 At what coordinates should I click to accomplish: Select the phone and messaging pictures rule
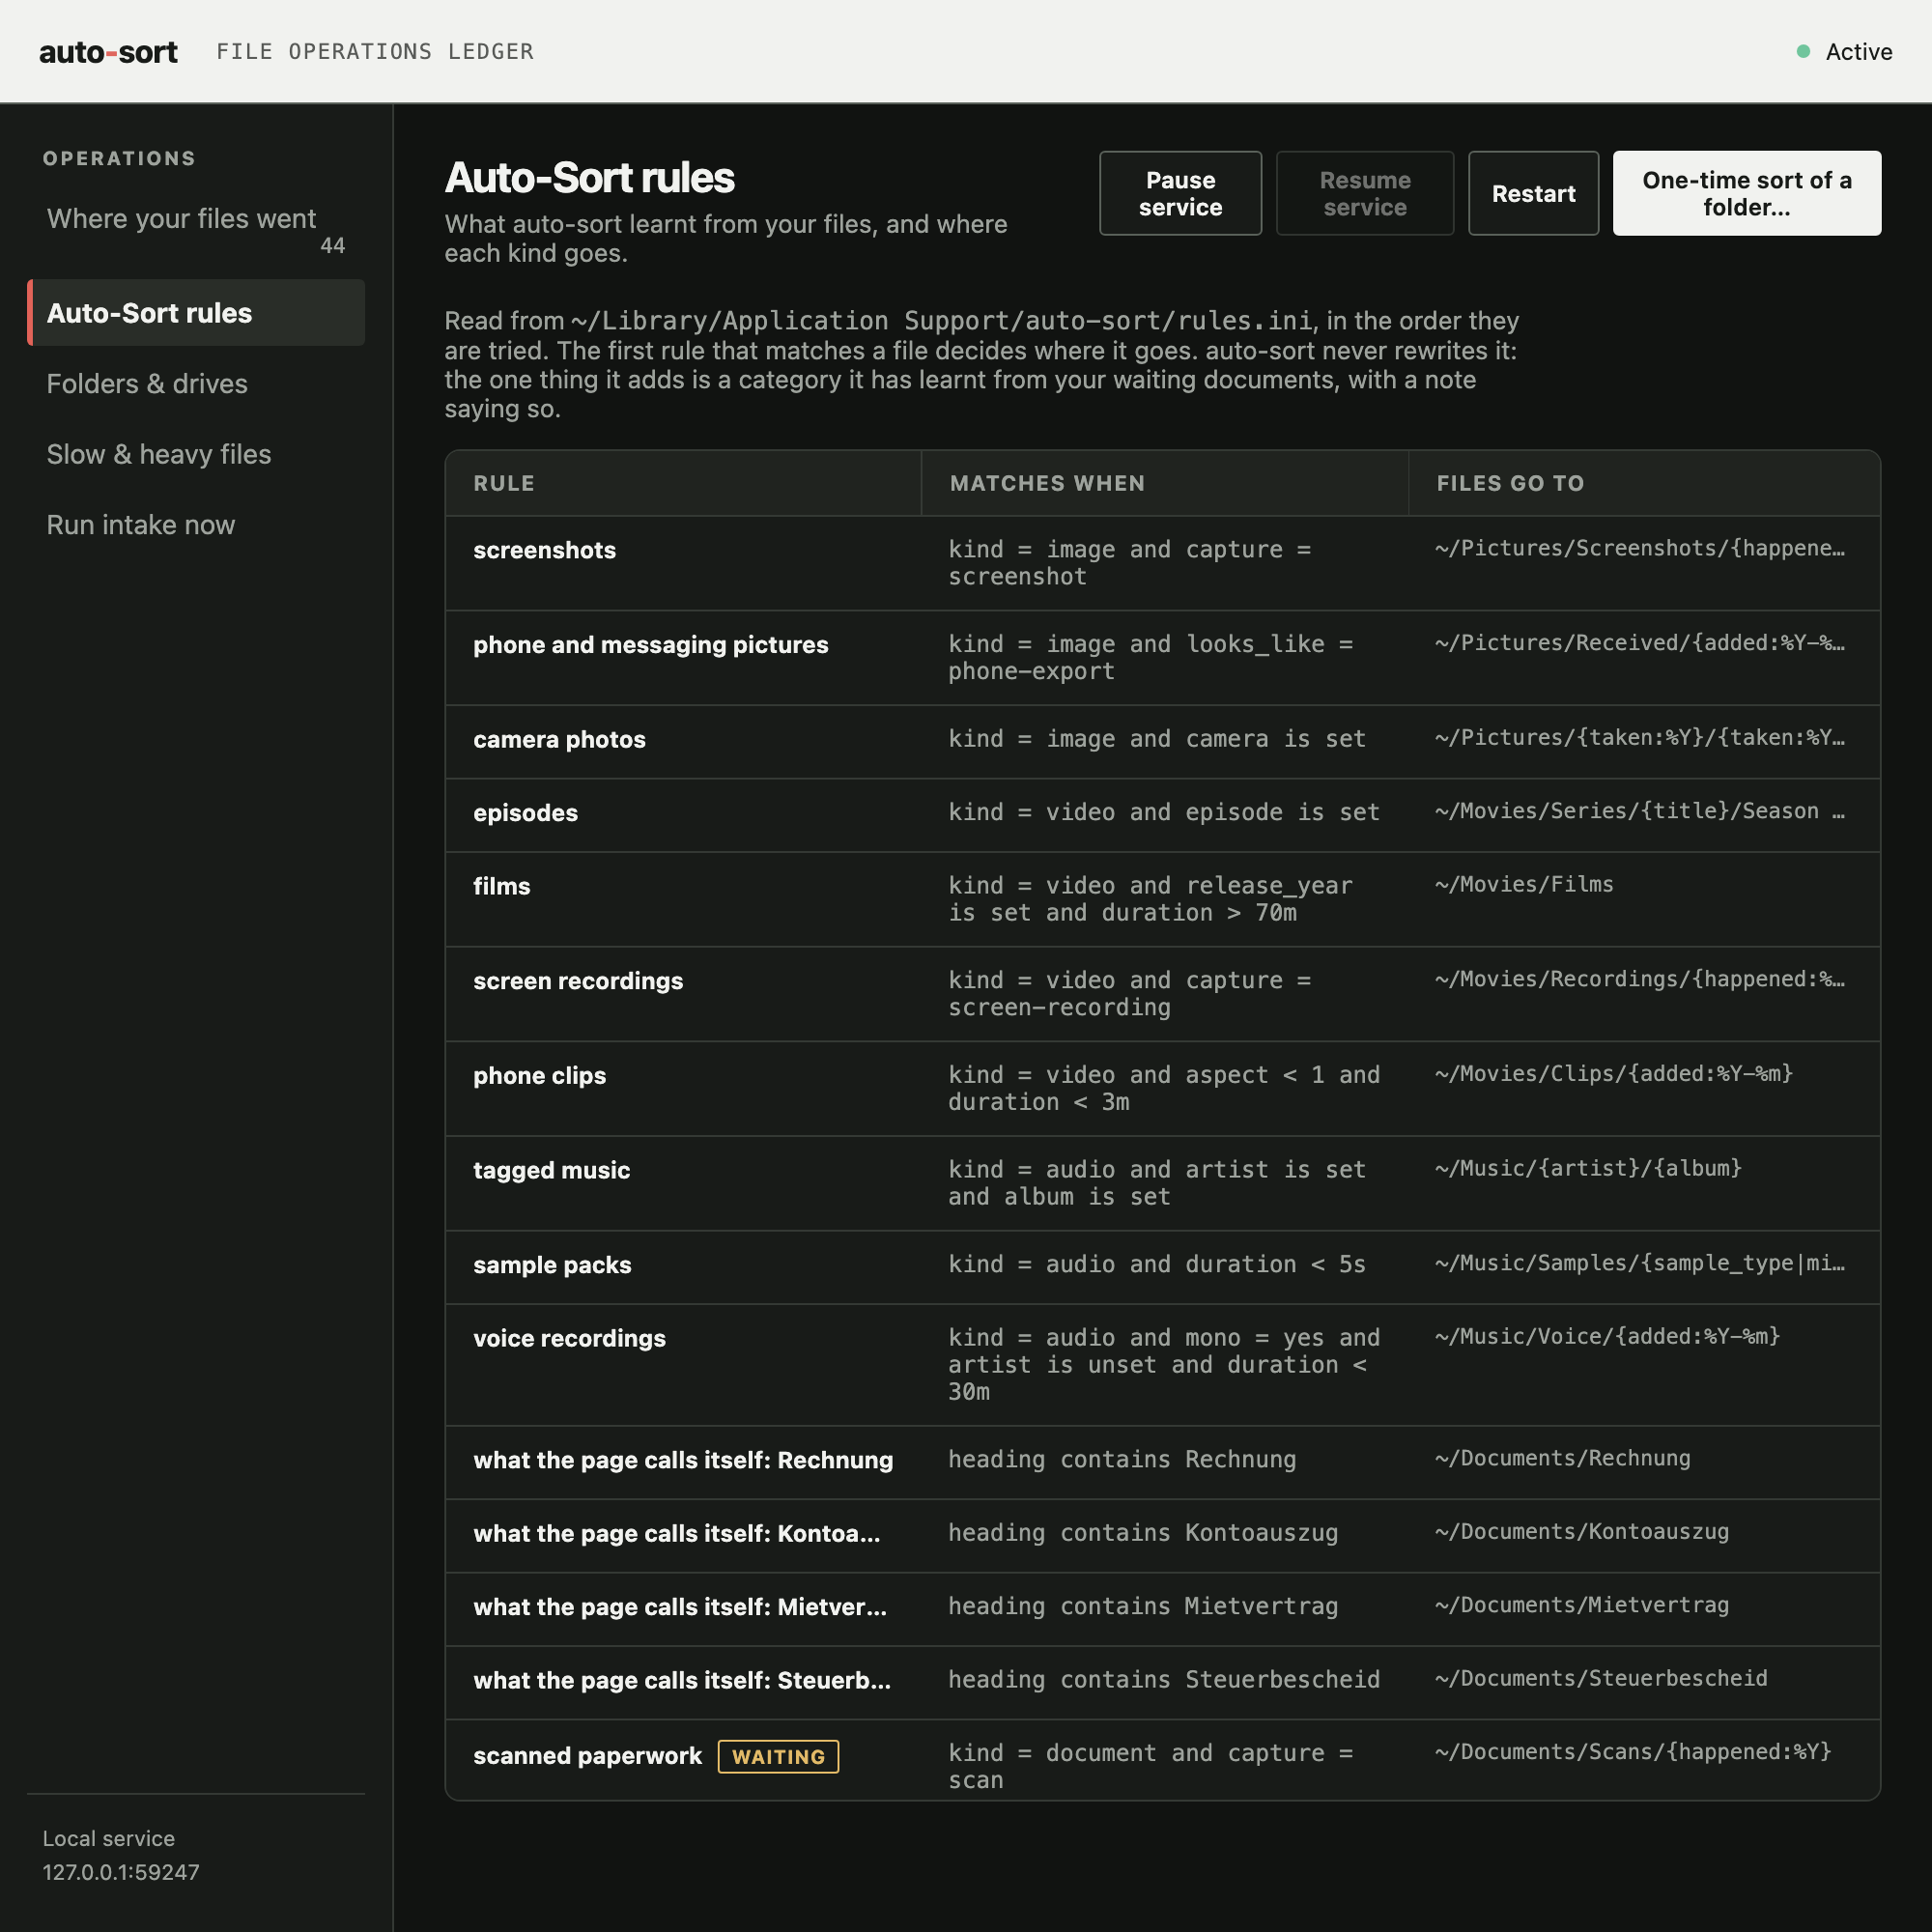[x=650, y=645]
